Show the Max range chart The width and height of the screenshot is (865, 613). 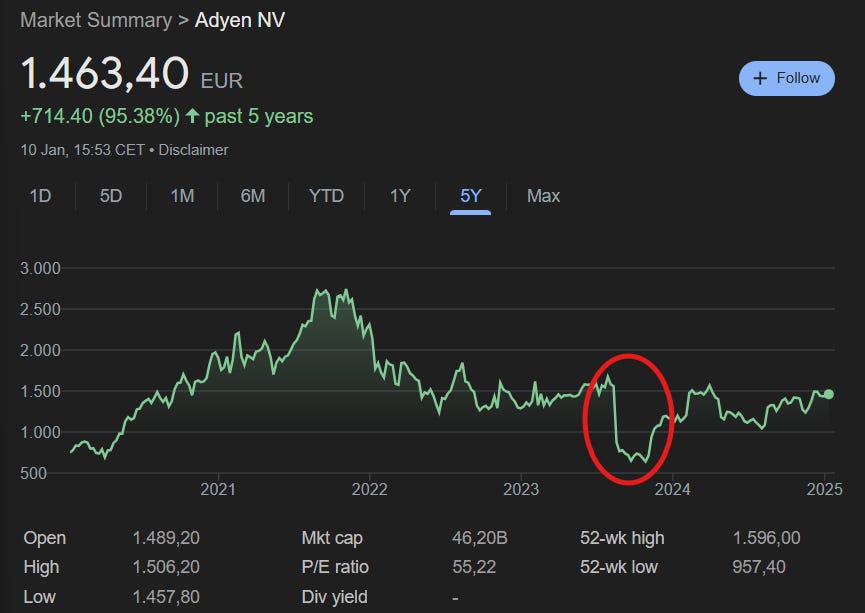(x=543, y=196)
